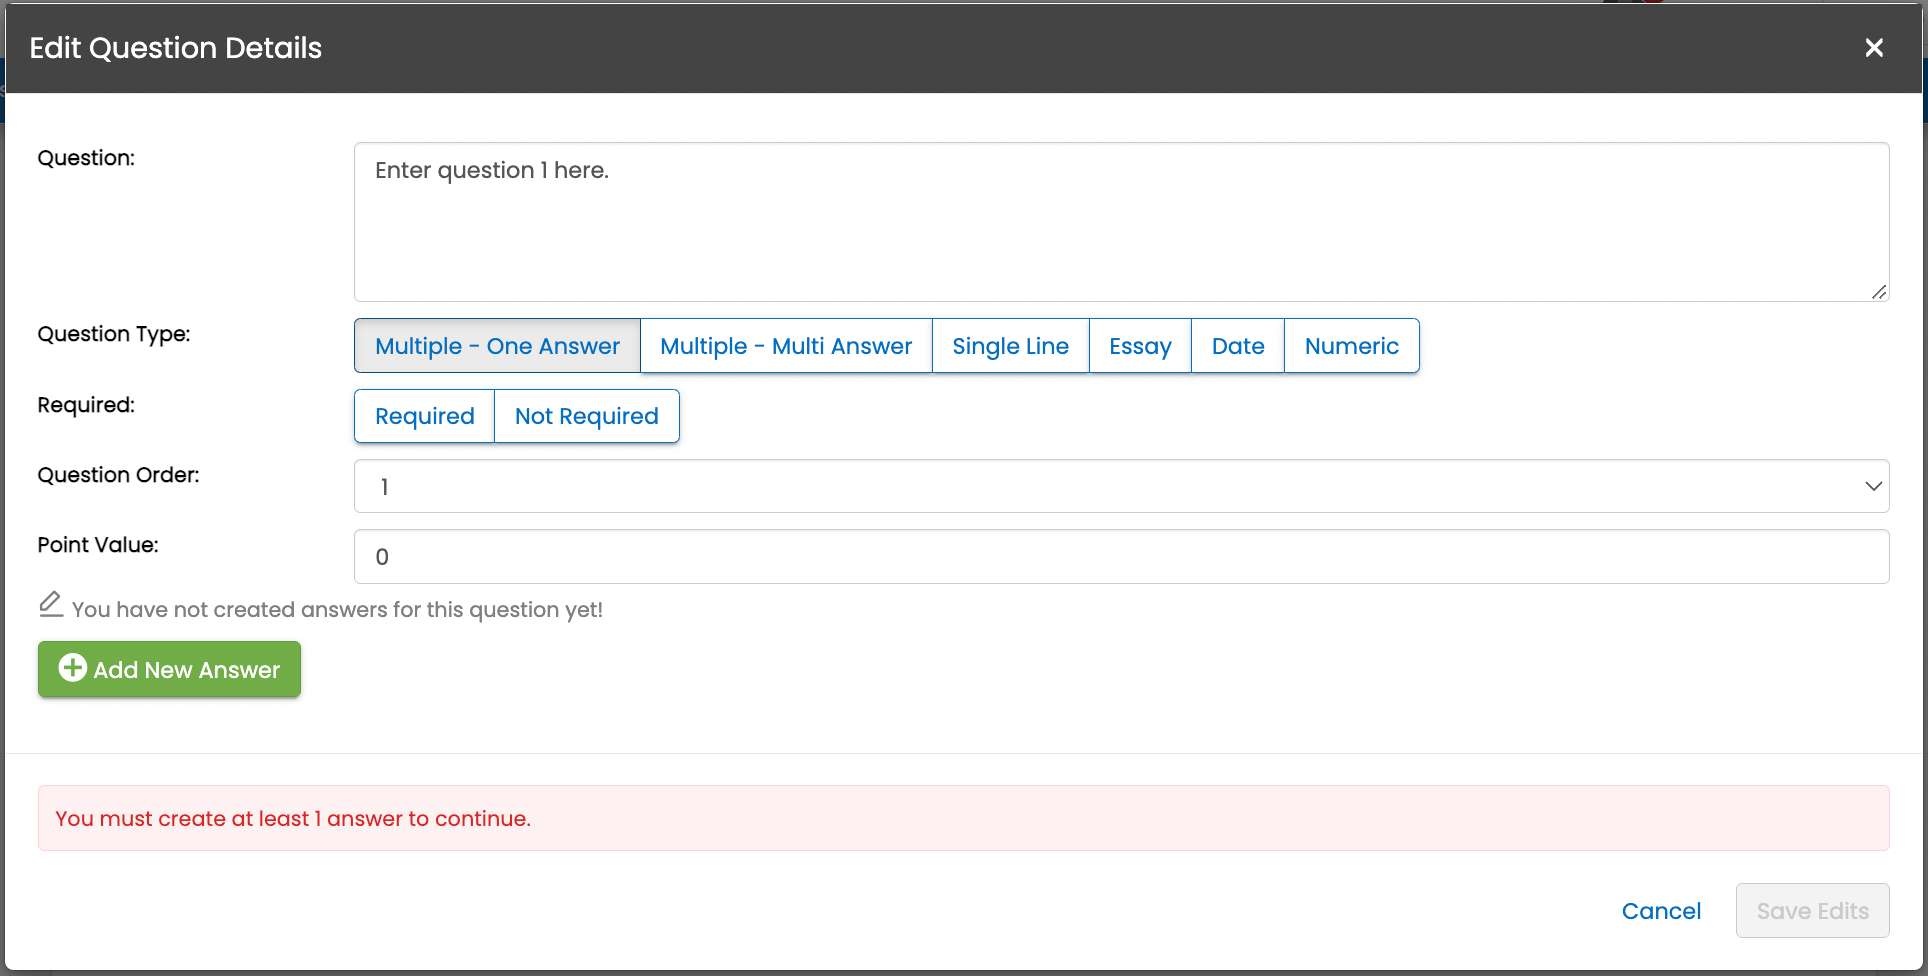The width and height of the screenshot is (1928, 976).
Task: Close the Edit Question Details dialog
Action: (x=1874, y=48)
